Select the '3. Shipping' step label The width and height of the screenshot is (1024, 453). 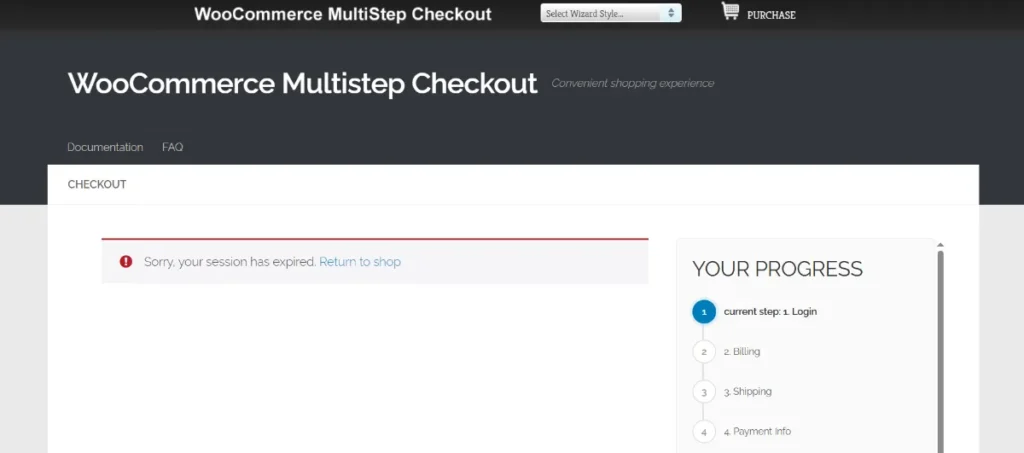pos(747,392)
